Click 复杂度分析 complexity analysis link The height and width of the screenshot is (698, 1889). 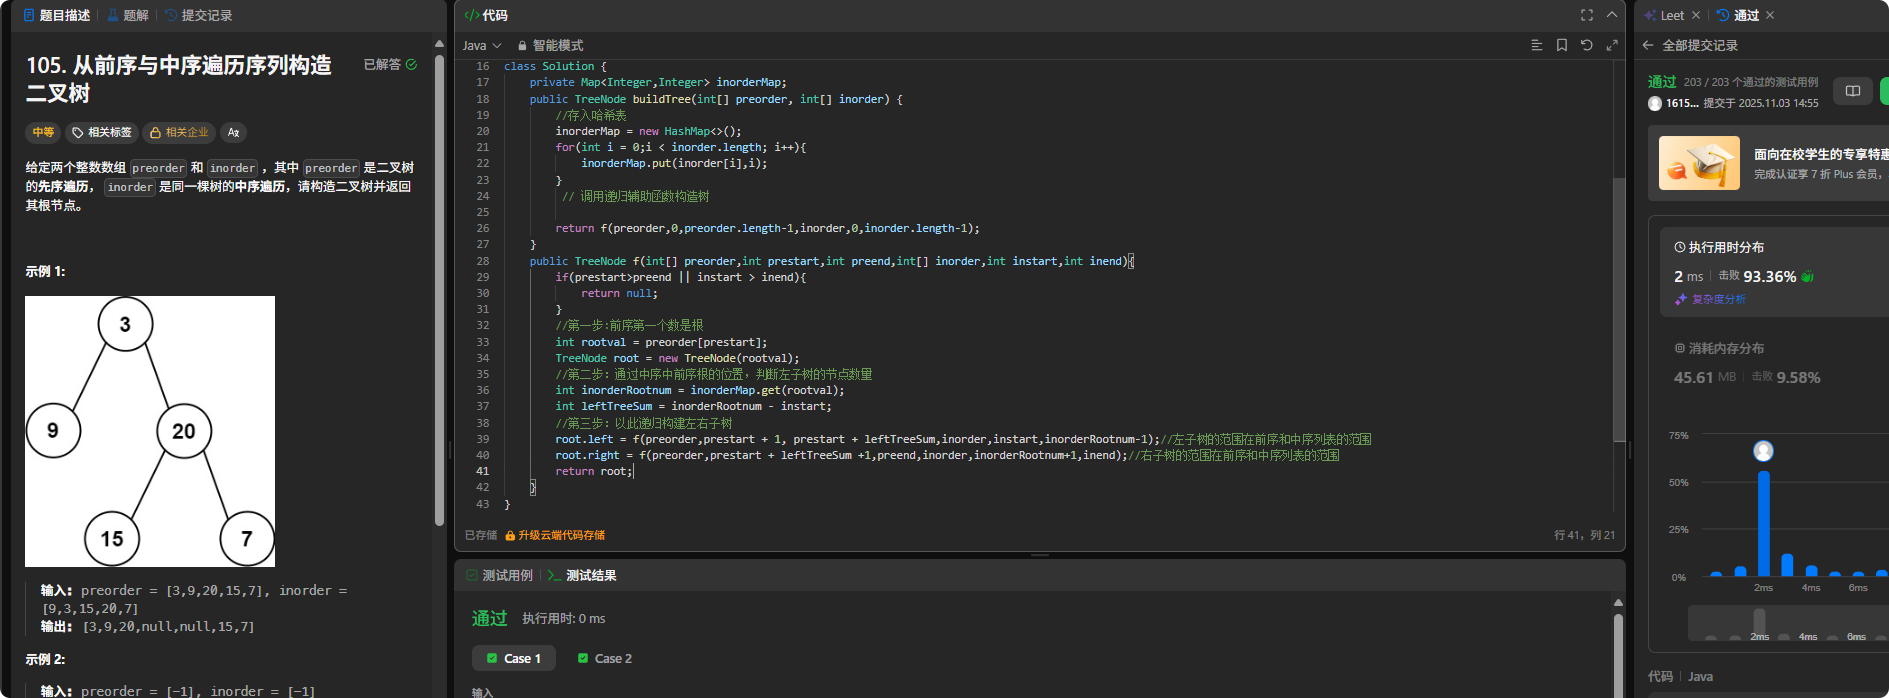click(1719, 299)
